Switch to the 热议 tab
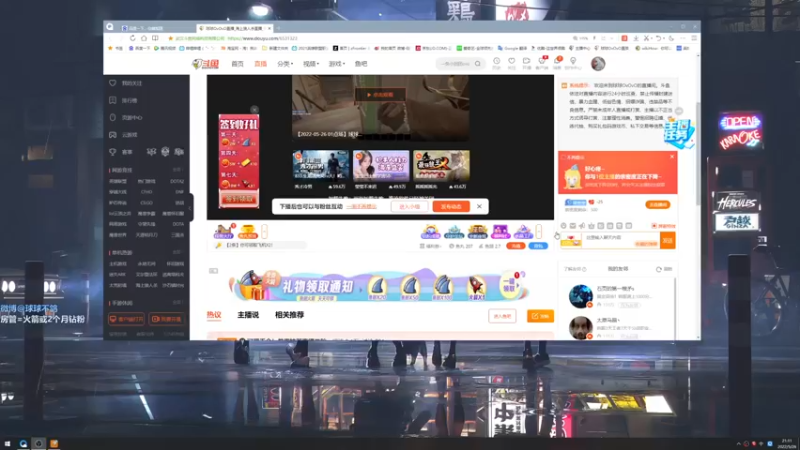 (214, 315)
